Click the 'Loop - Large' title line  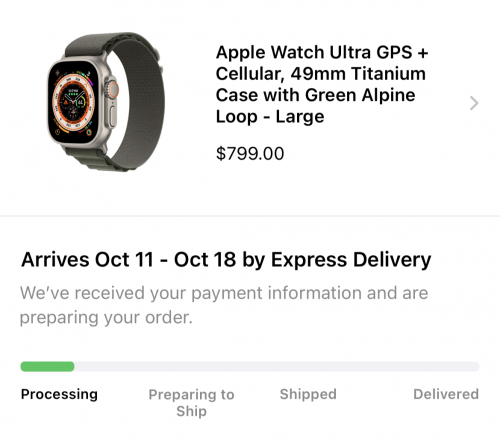270,117
